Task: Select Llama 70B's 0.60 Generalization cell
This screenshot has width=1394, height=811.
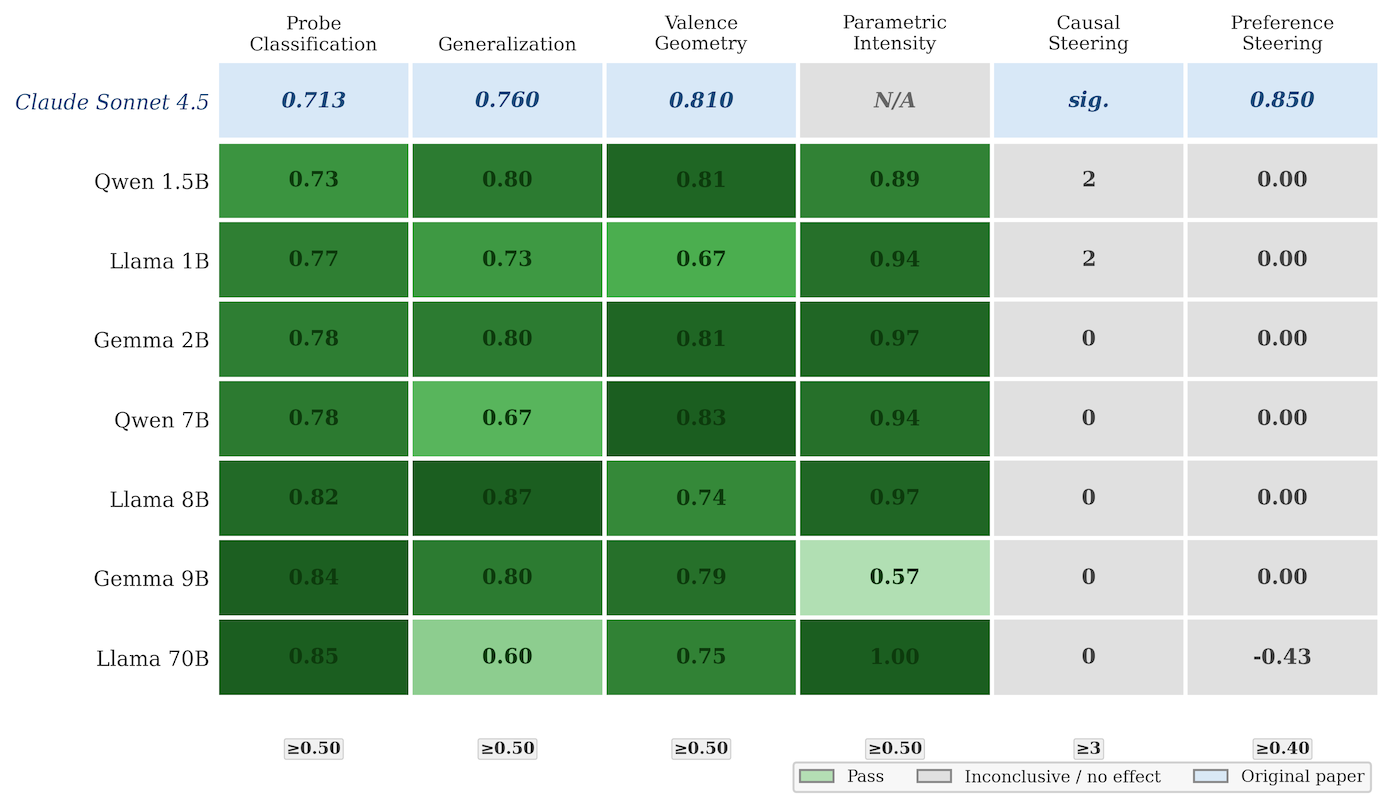Action: coord(507,657)
